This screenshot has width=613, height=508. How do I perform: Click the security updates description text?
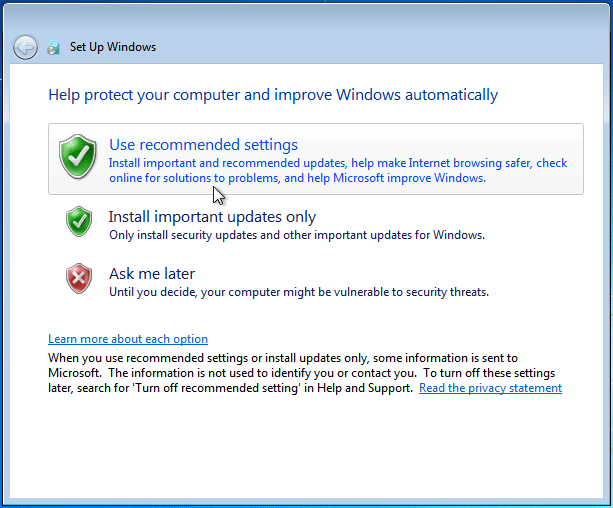296,235
